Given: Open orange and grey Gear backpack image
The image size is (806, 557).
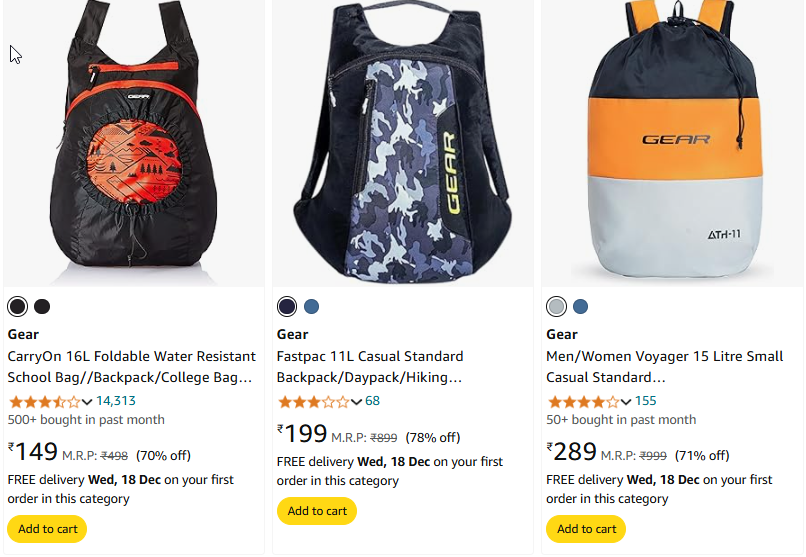Looking at the screenshot, I should pyautogui.click(x=672, y=143).
